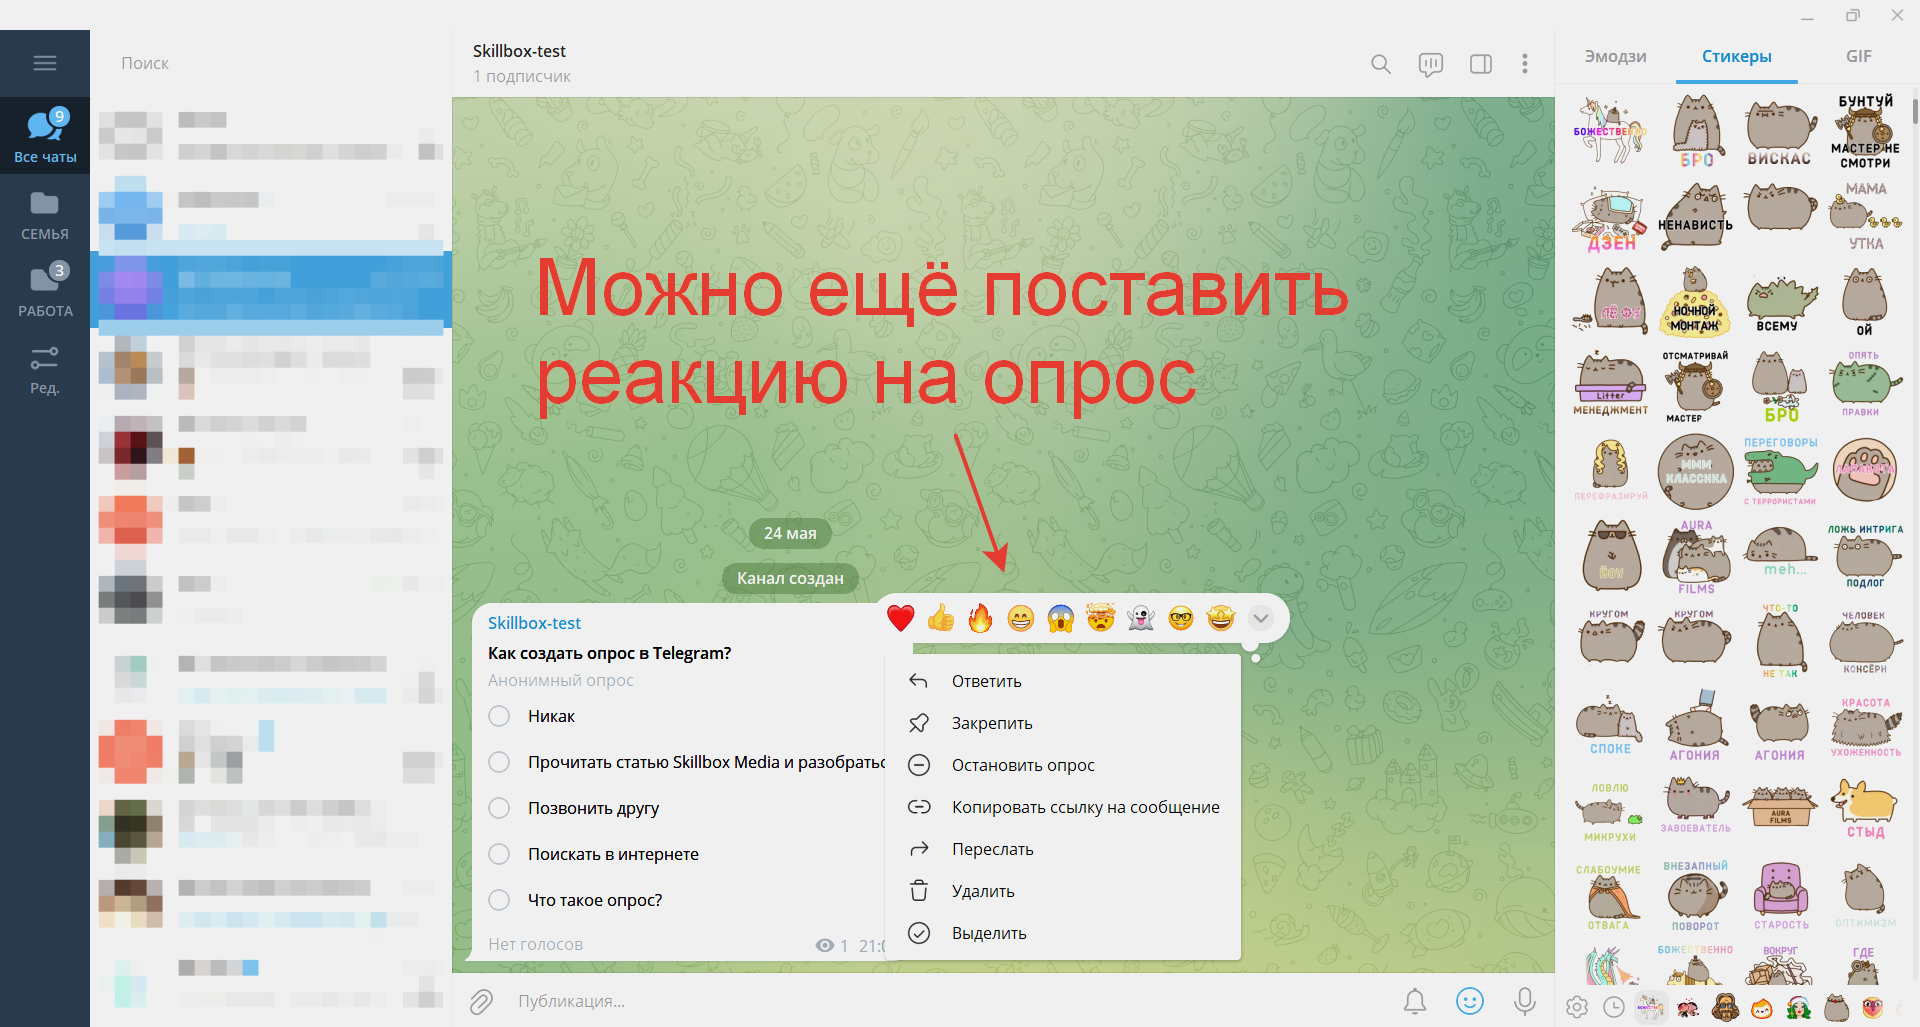The height and width of the screenshot is (1027, 1920).
Task: Send the 'НЕНАВИСТЬ' cat sticker
Action: 1695,216
